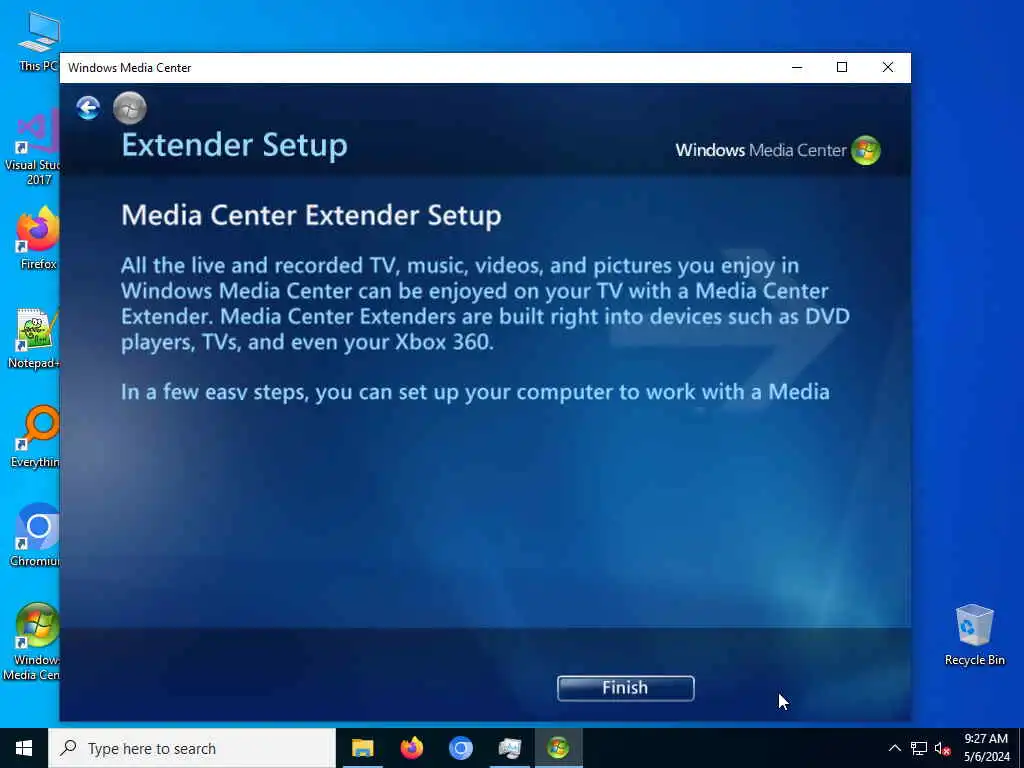The height and width of the screenshot is (768, 1024).
Task: Launch Firefox from desktop shortcut
Action: coord(37,238)
